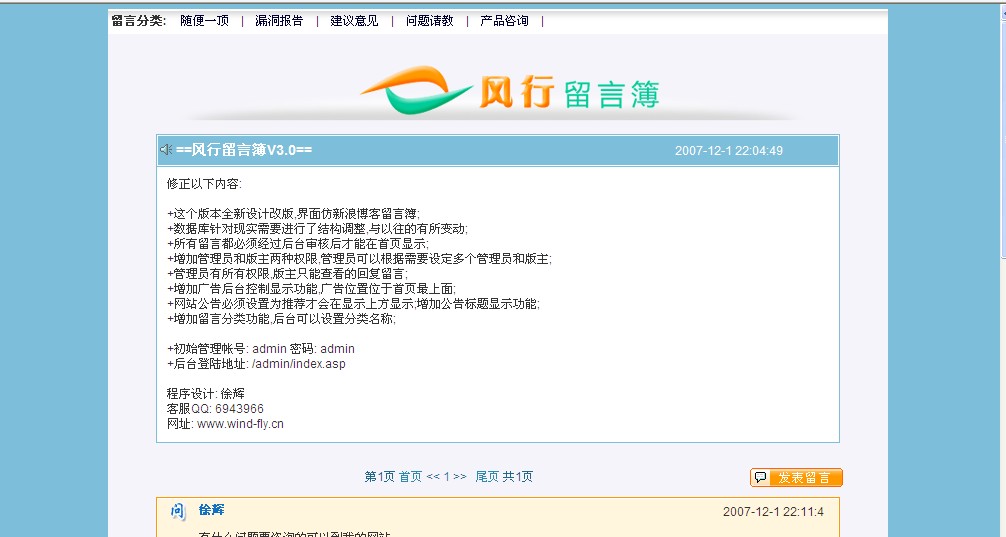Click the 修正以下内容 heading text
1006x537 pixels.
pos(204,184)
